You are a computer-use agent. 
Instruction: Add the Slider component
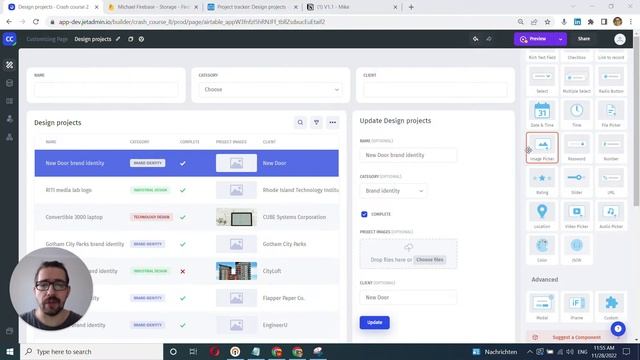[x=576, y=182]
